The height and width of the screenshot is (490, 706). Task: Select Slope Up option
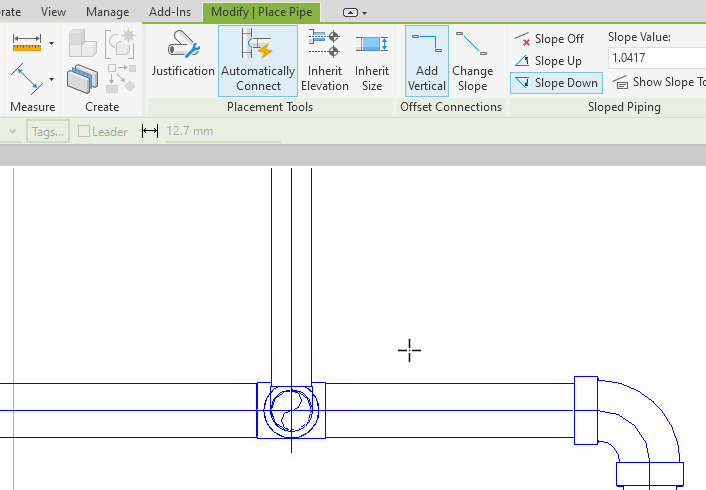548,61
